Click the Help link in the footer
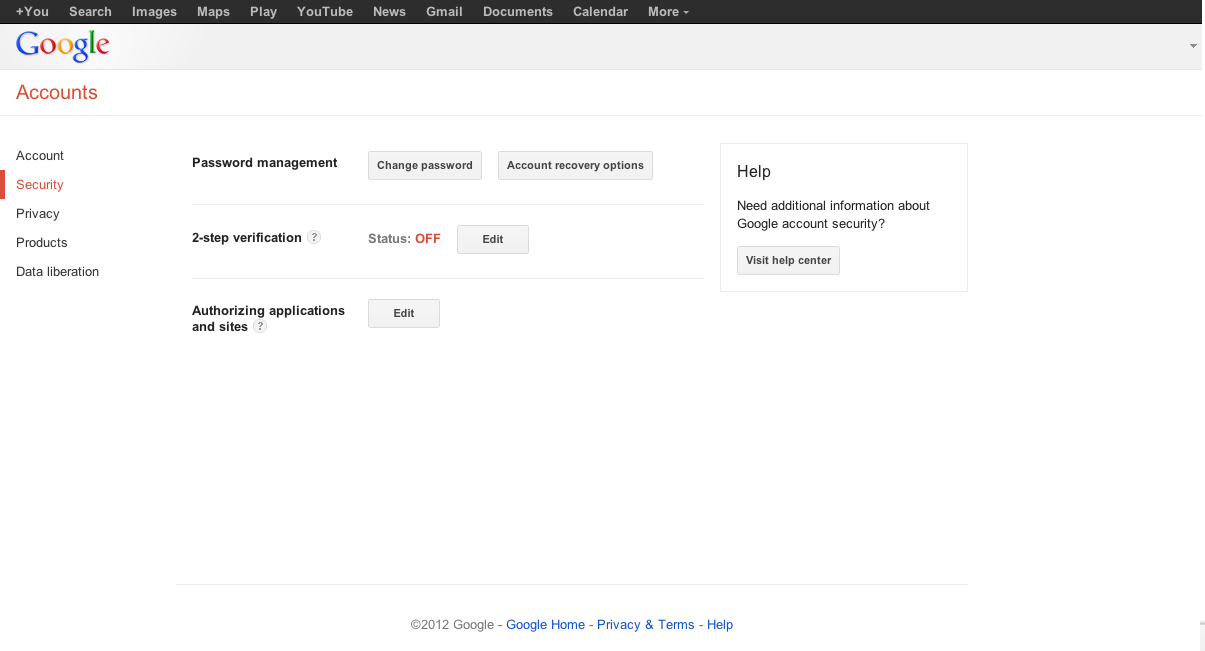The width and height of the screenshot is (1205, 651). coord(720,625)
